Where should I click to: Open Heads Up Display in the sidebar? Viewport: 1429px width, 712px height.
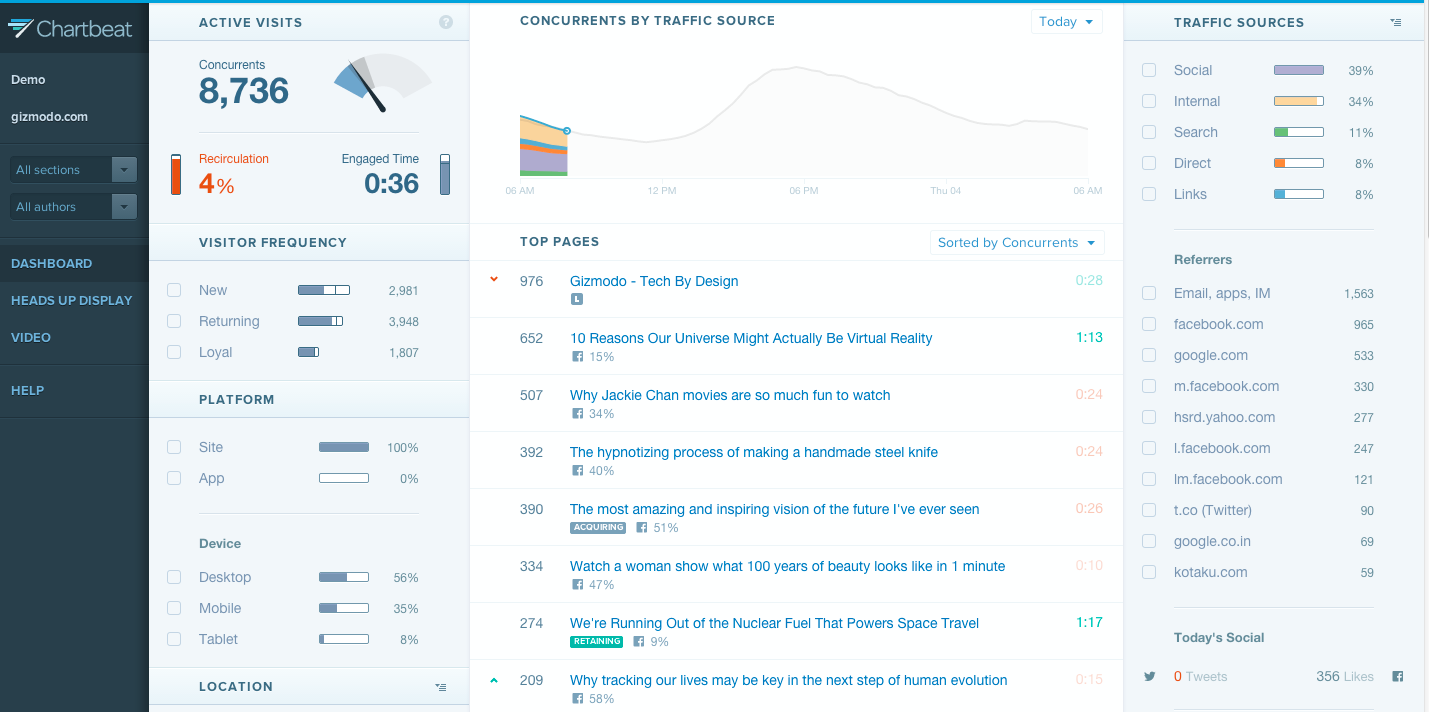(x=74, y=300)
